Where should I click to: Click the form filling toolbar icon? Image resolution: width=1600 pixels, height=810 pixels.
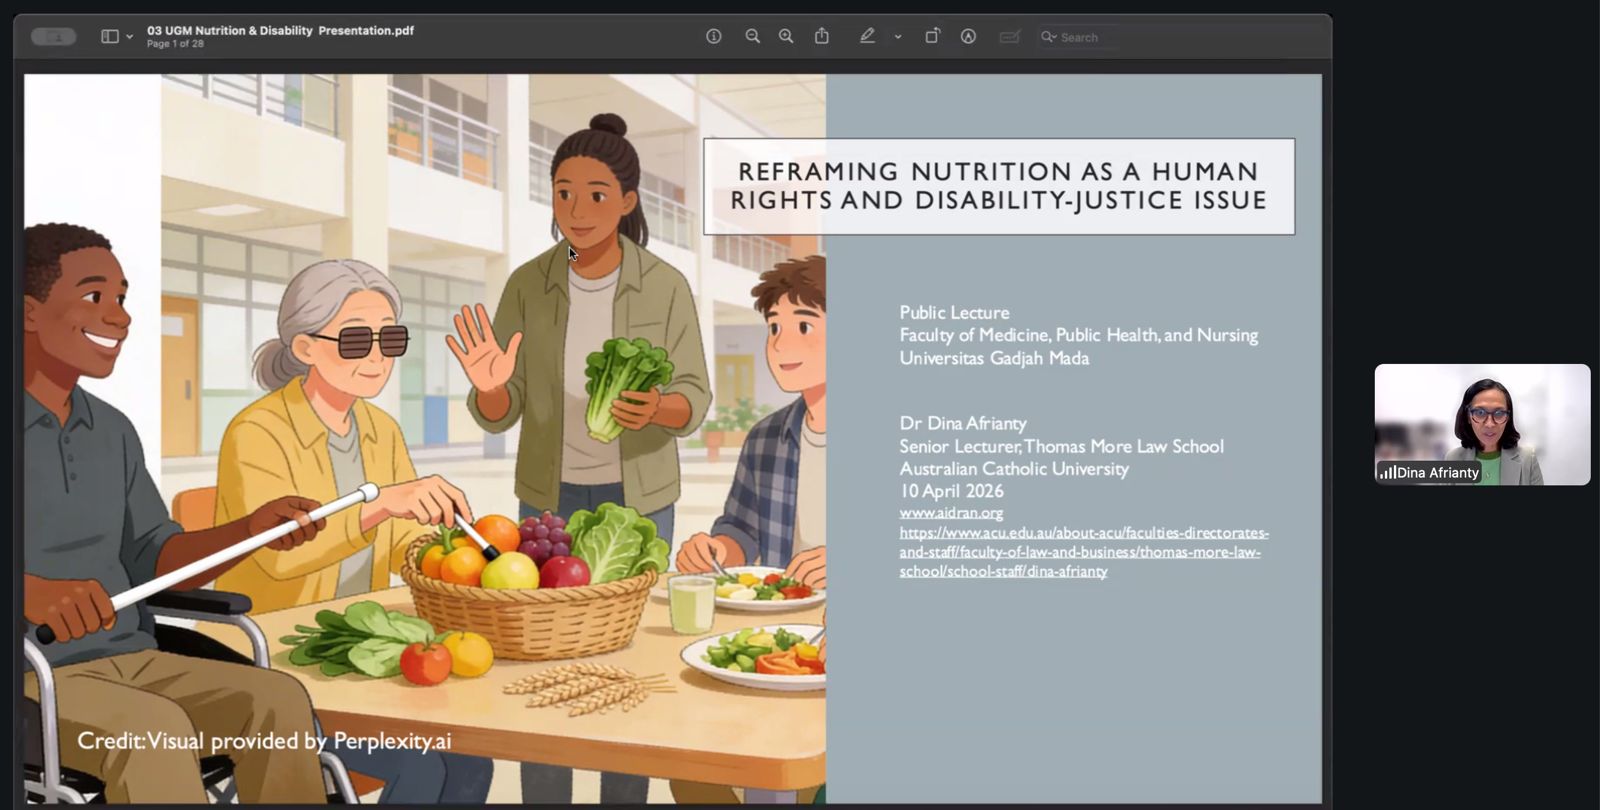[x=1010, y=37]
